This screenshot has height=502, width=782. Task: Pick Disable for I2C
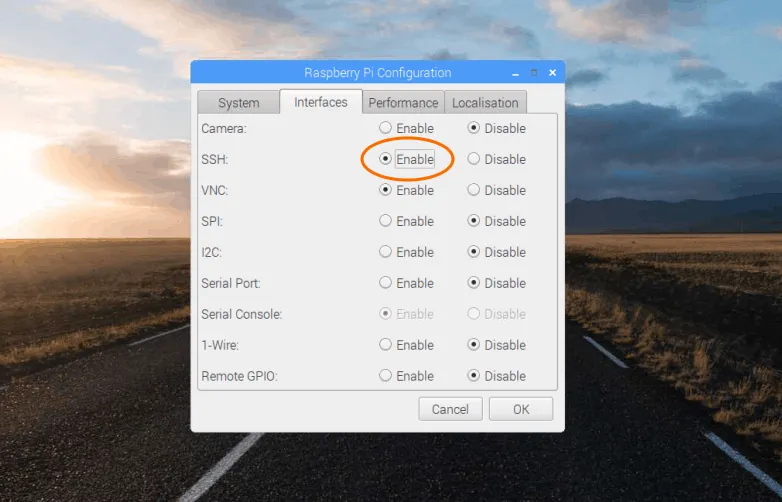pyautogui.click(x=496, y=252)
